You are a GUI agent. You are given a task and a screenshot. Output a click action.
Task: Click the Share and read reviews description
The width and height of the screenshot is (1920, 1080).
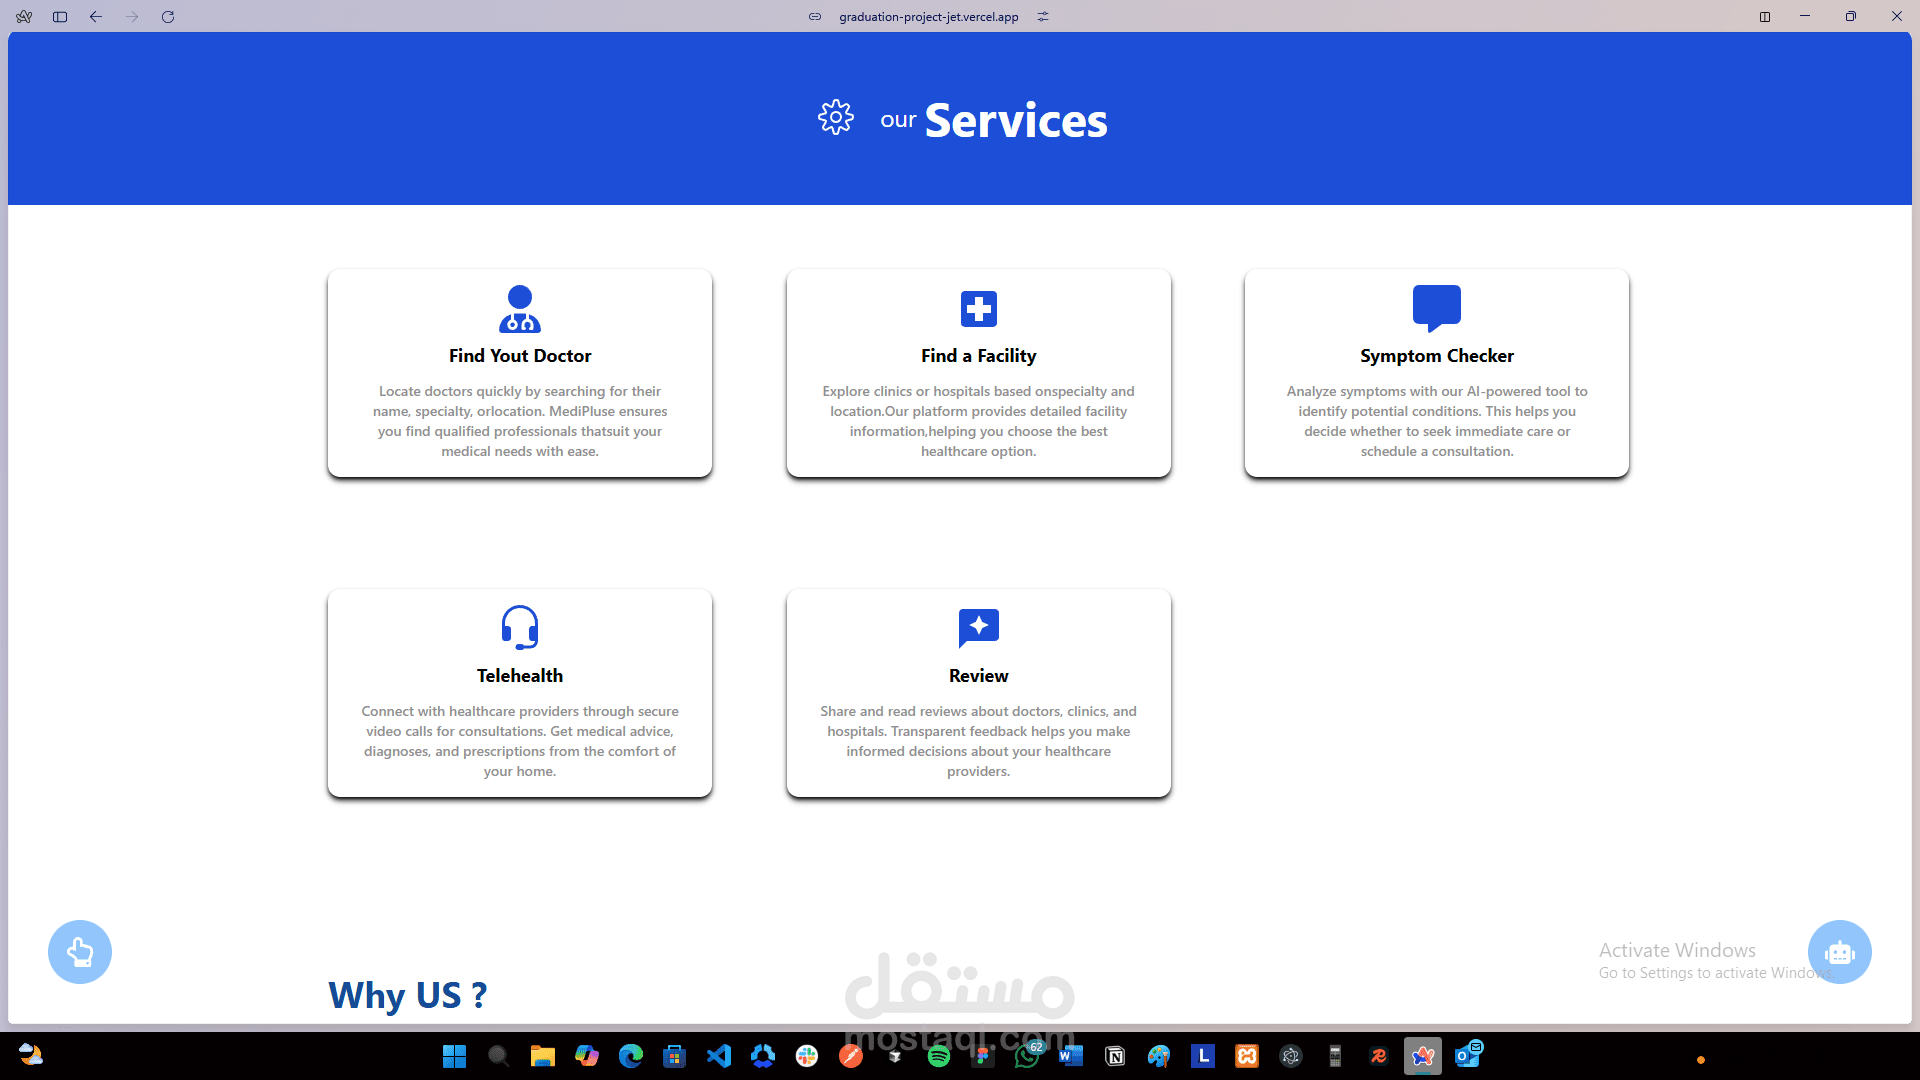coord(979,741)
